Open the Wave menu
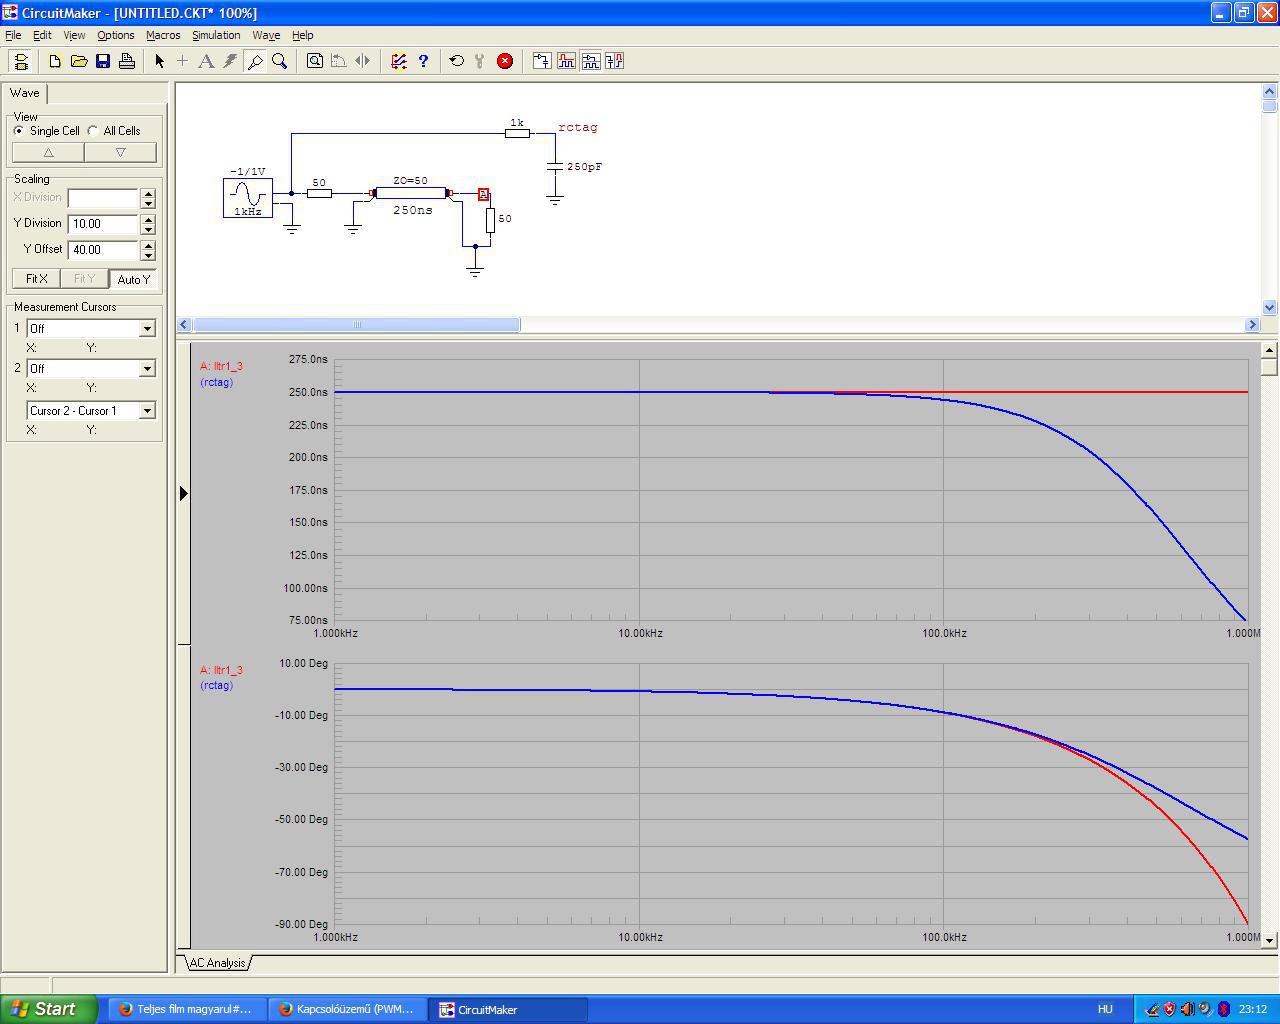This screenshot has height=1024, width=1280. pyautogui.click(x=266, y=35)
